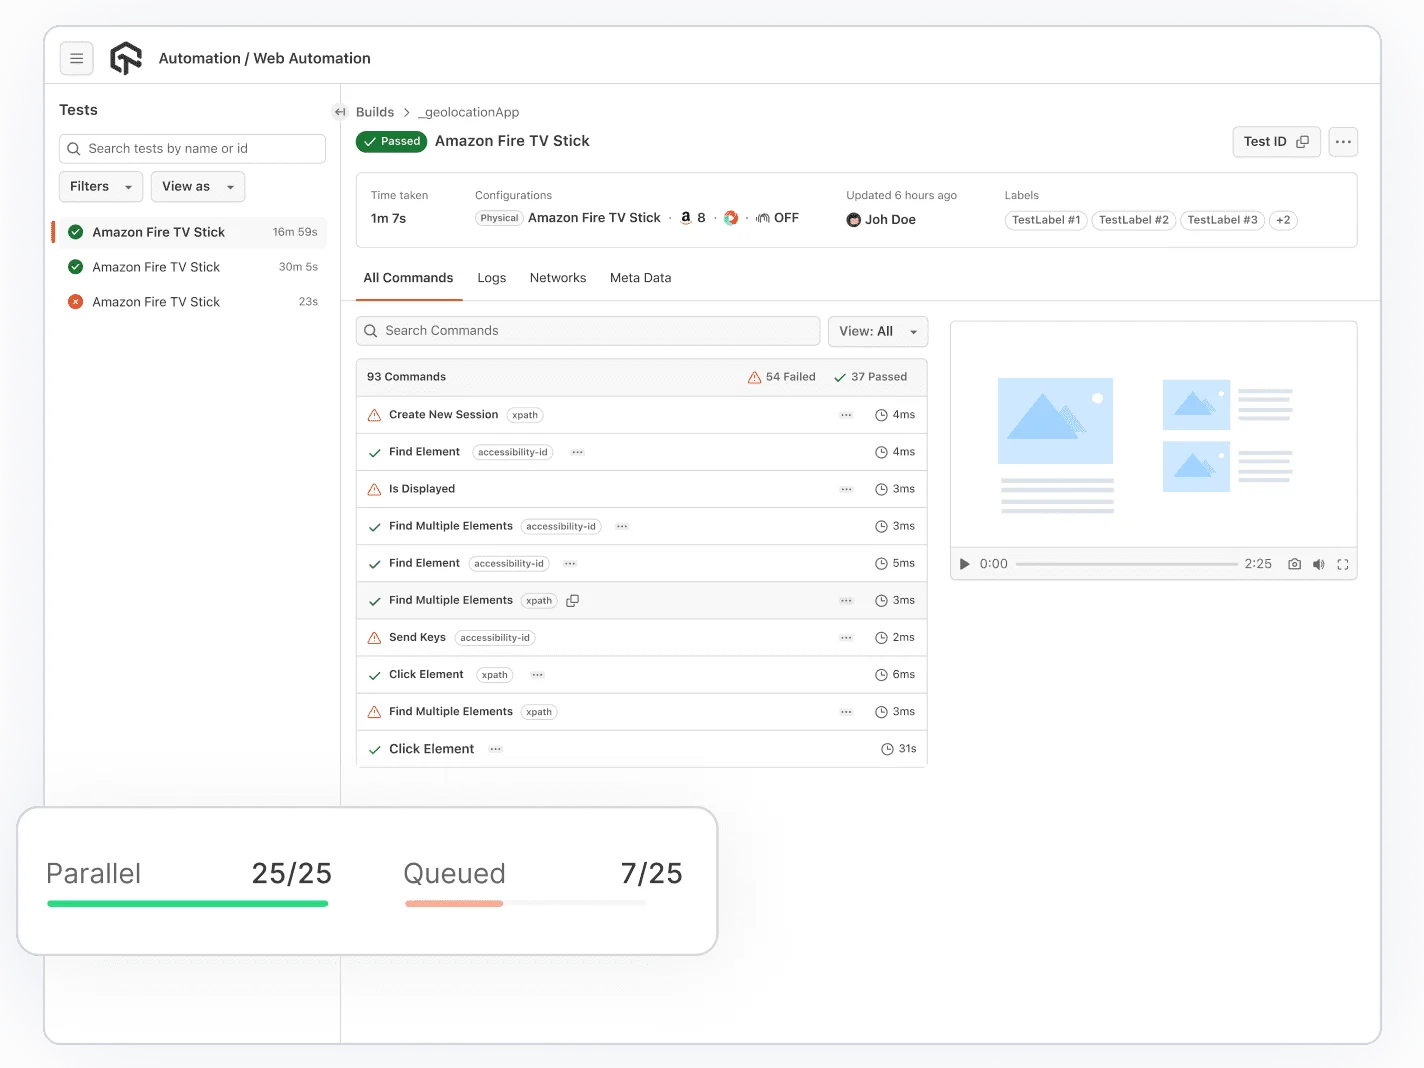Viewport: 1424px width, 1068px height.
Task: Collapse the Tests sidebar panel
Action: [x=339, y=112]
